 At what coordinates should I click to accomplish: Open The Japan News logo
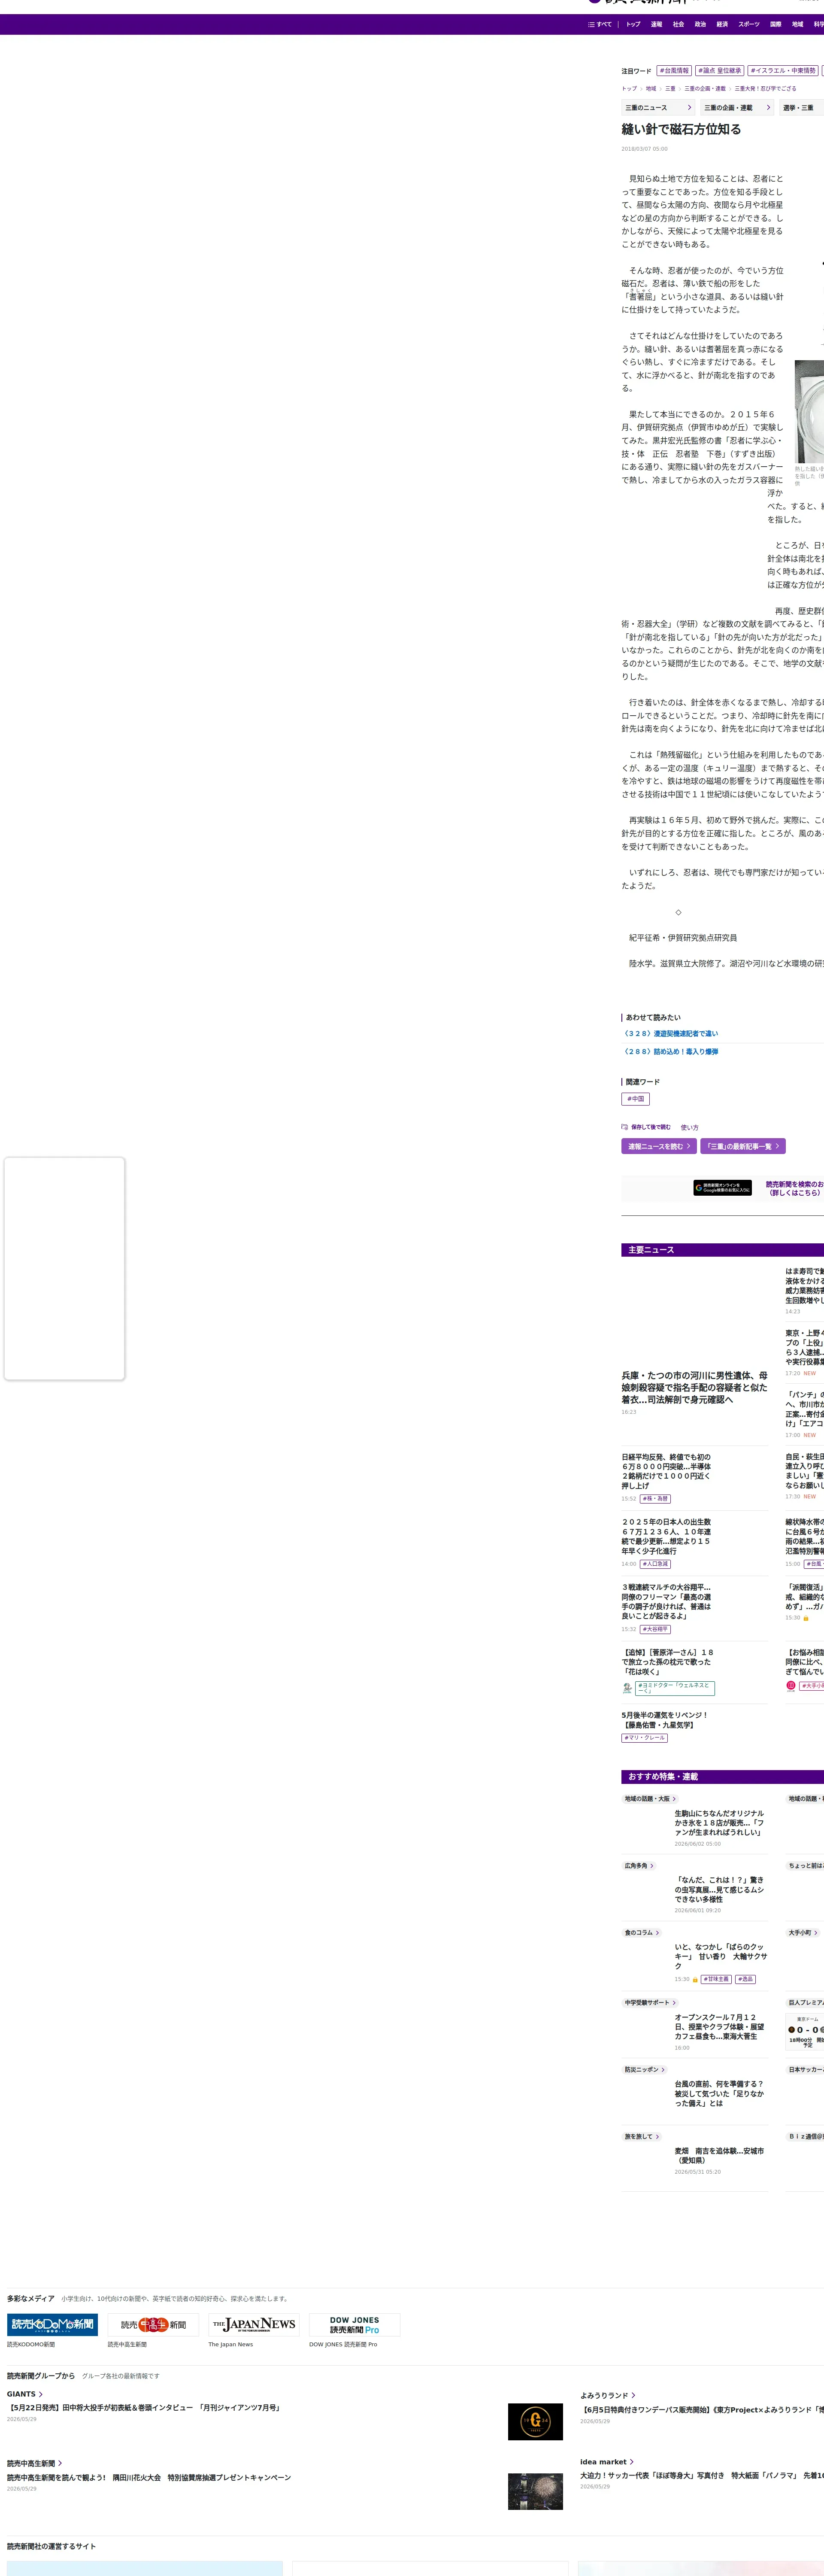(x=254, y=2325)
